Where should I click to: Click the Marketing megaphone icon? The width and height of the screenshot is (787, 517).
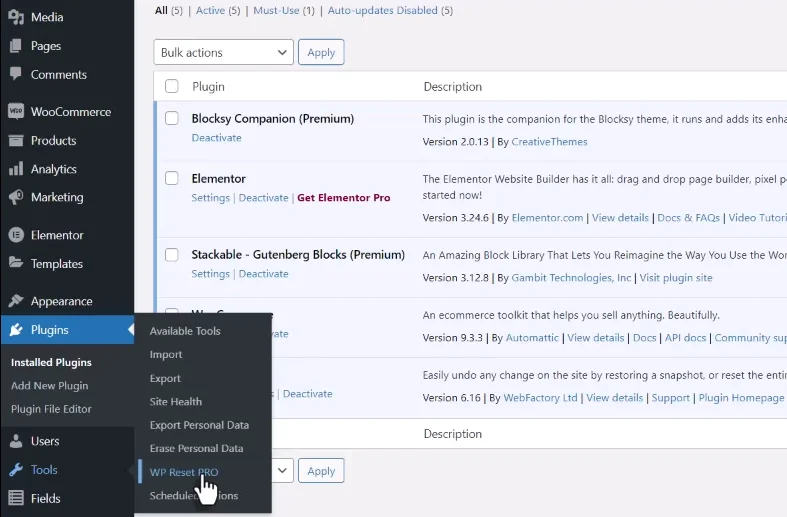click(16, 197)
